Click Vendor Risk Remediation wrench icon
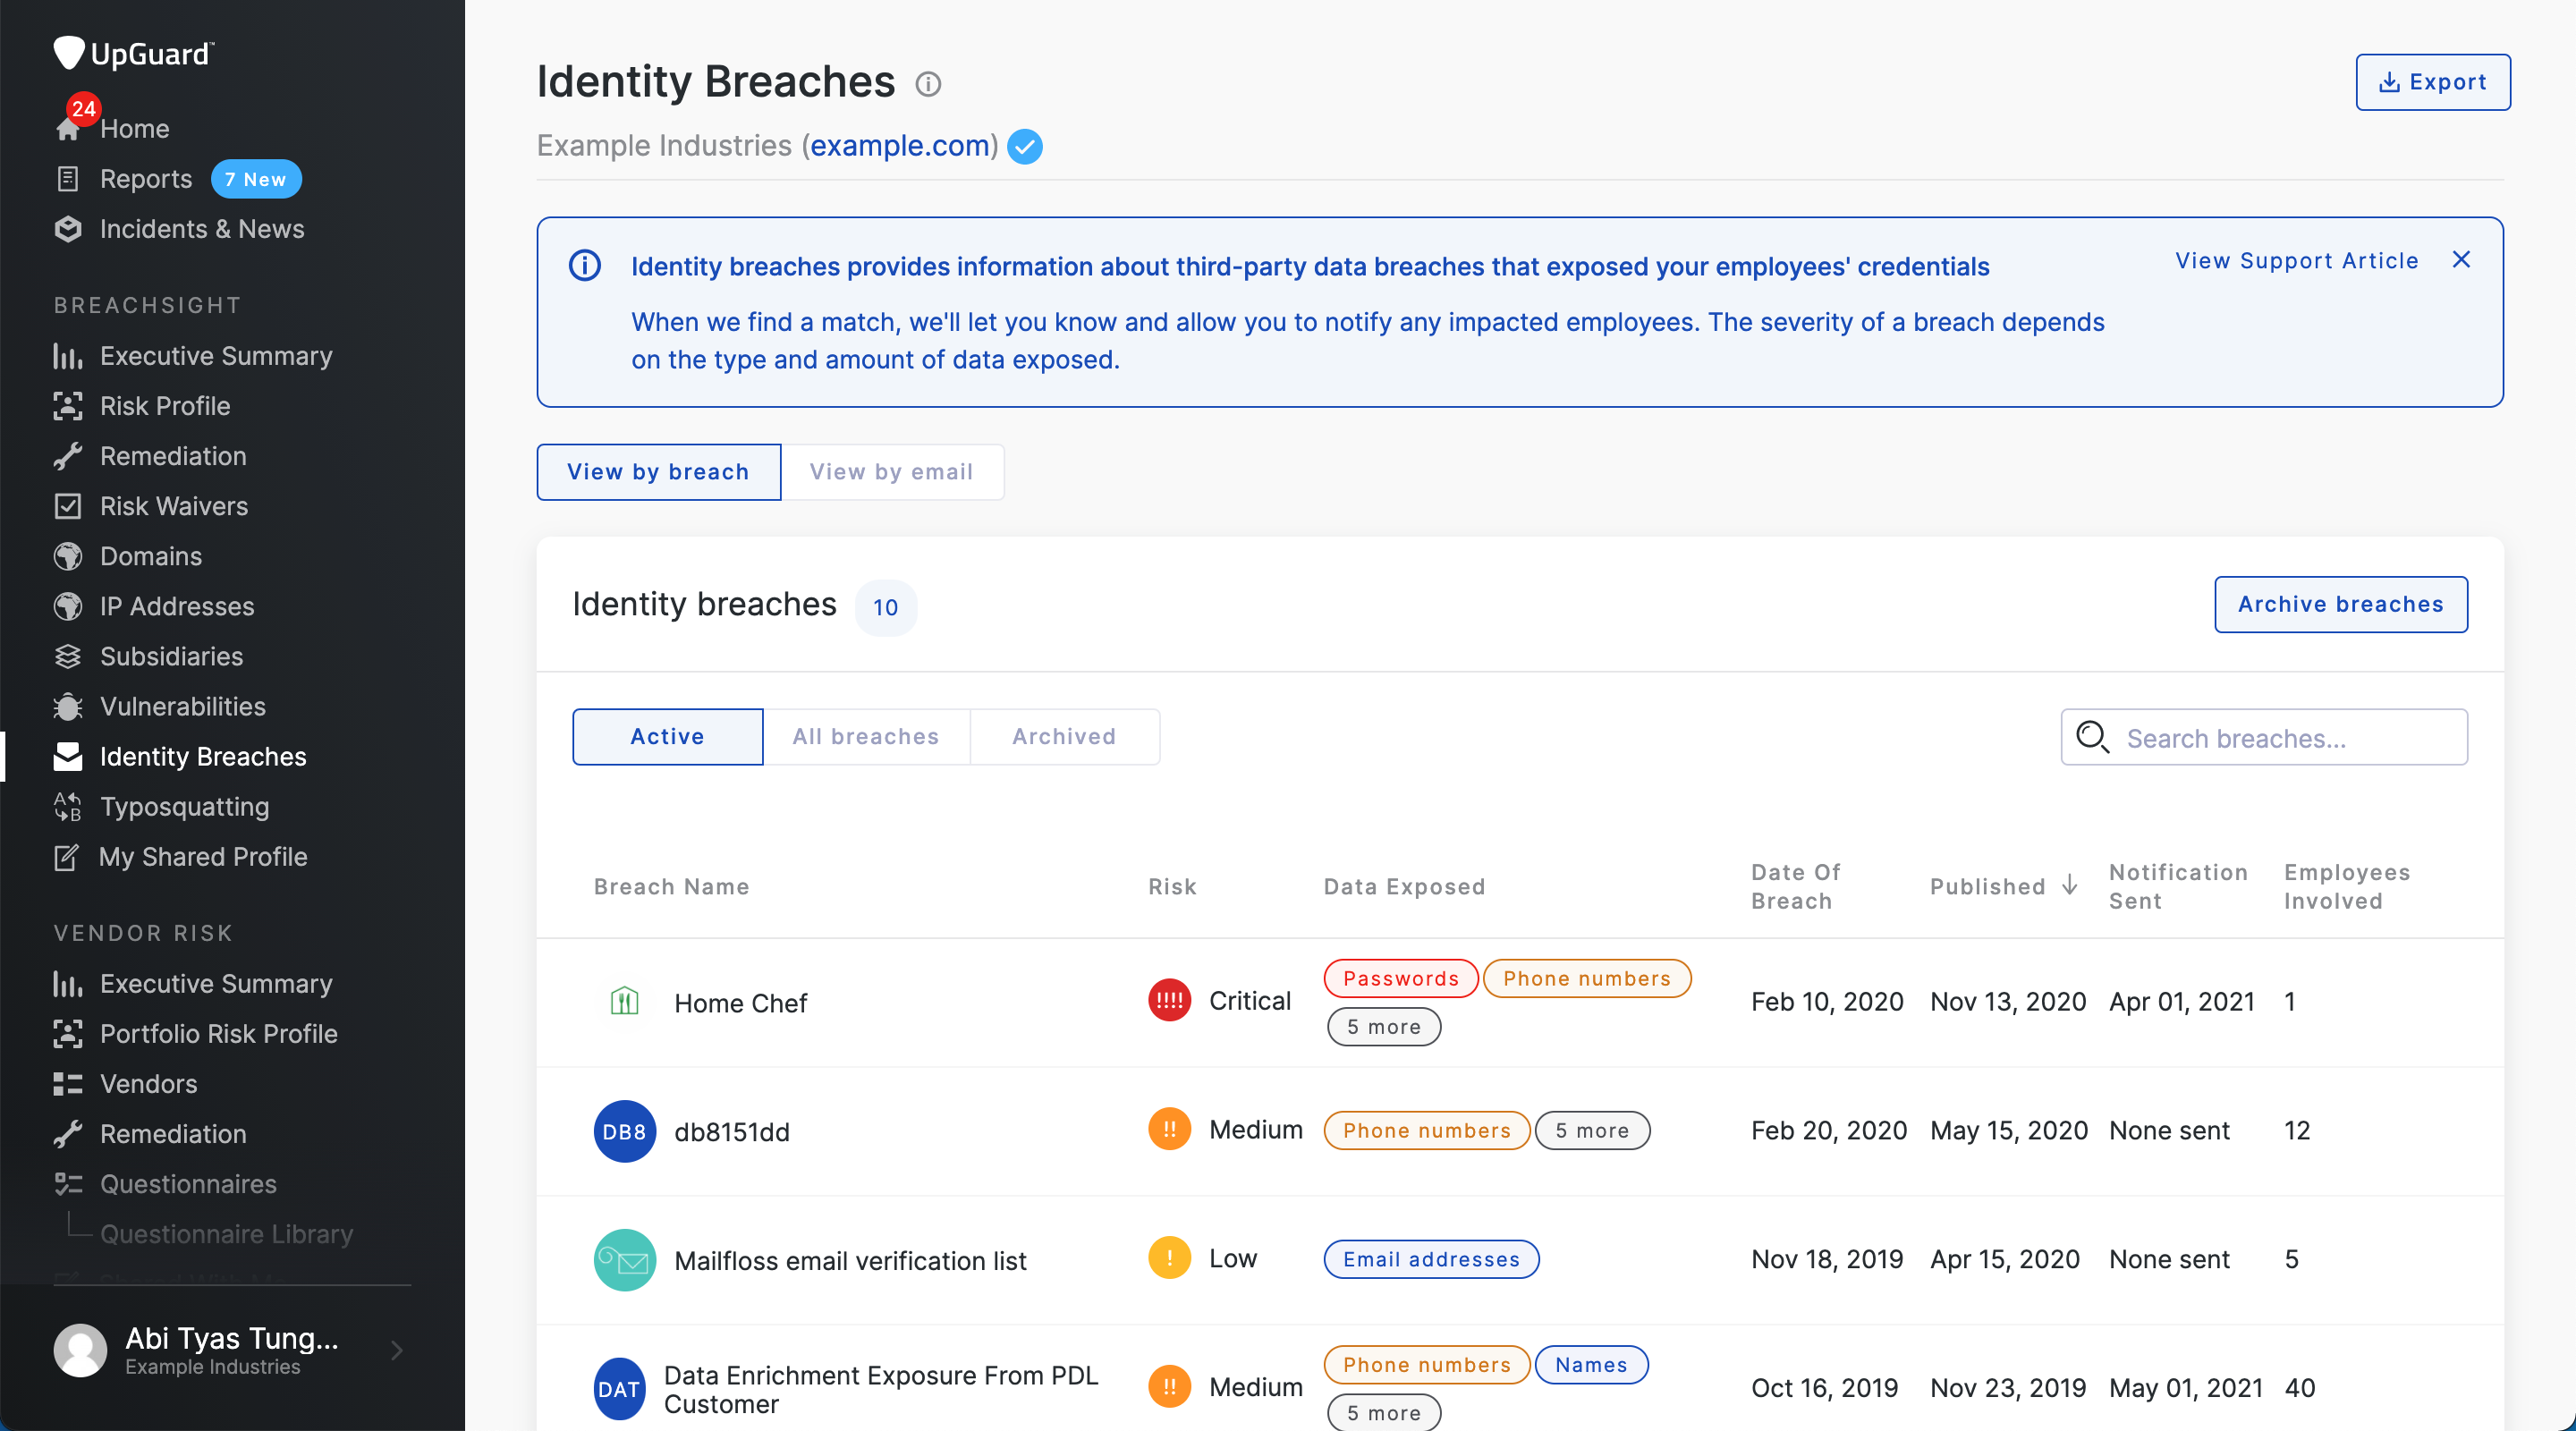This screenshot has width=2576, height=1431. [68, 1134]
